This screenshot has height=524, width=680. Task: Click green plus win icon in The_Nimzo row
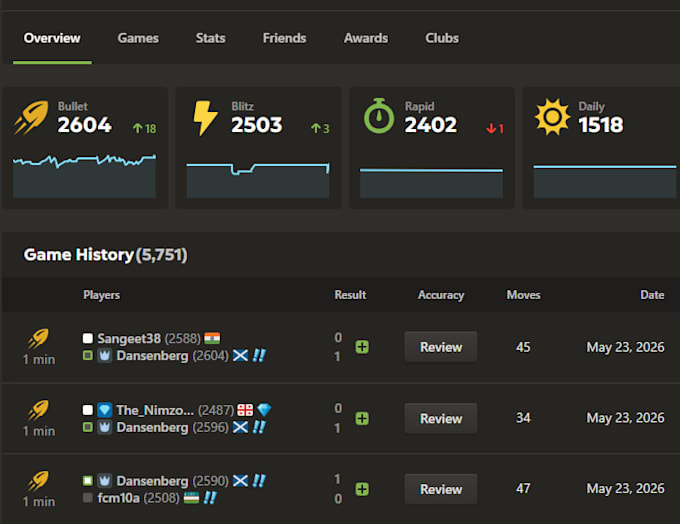[x=362, y=419]
